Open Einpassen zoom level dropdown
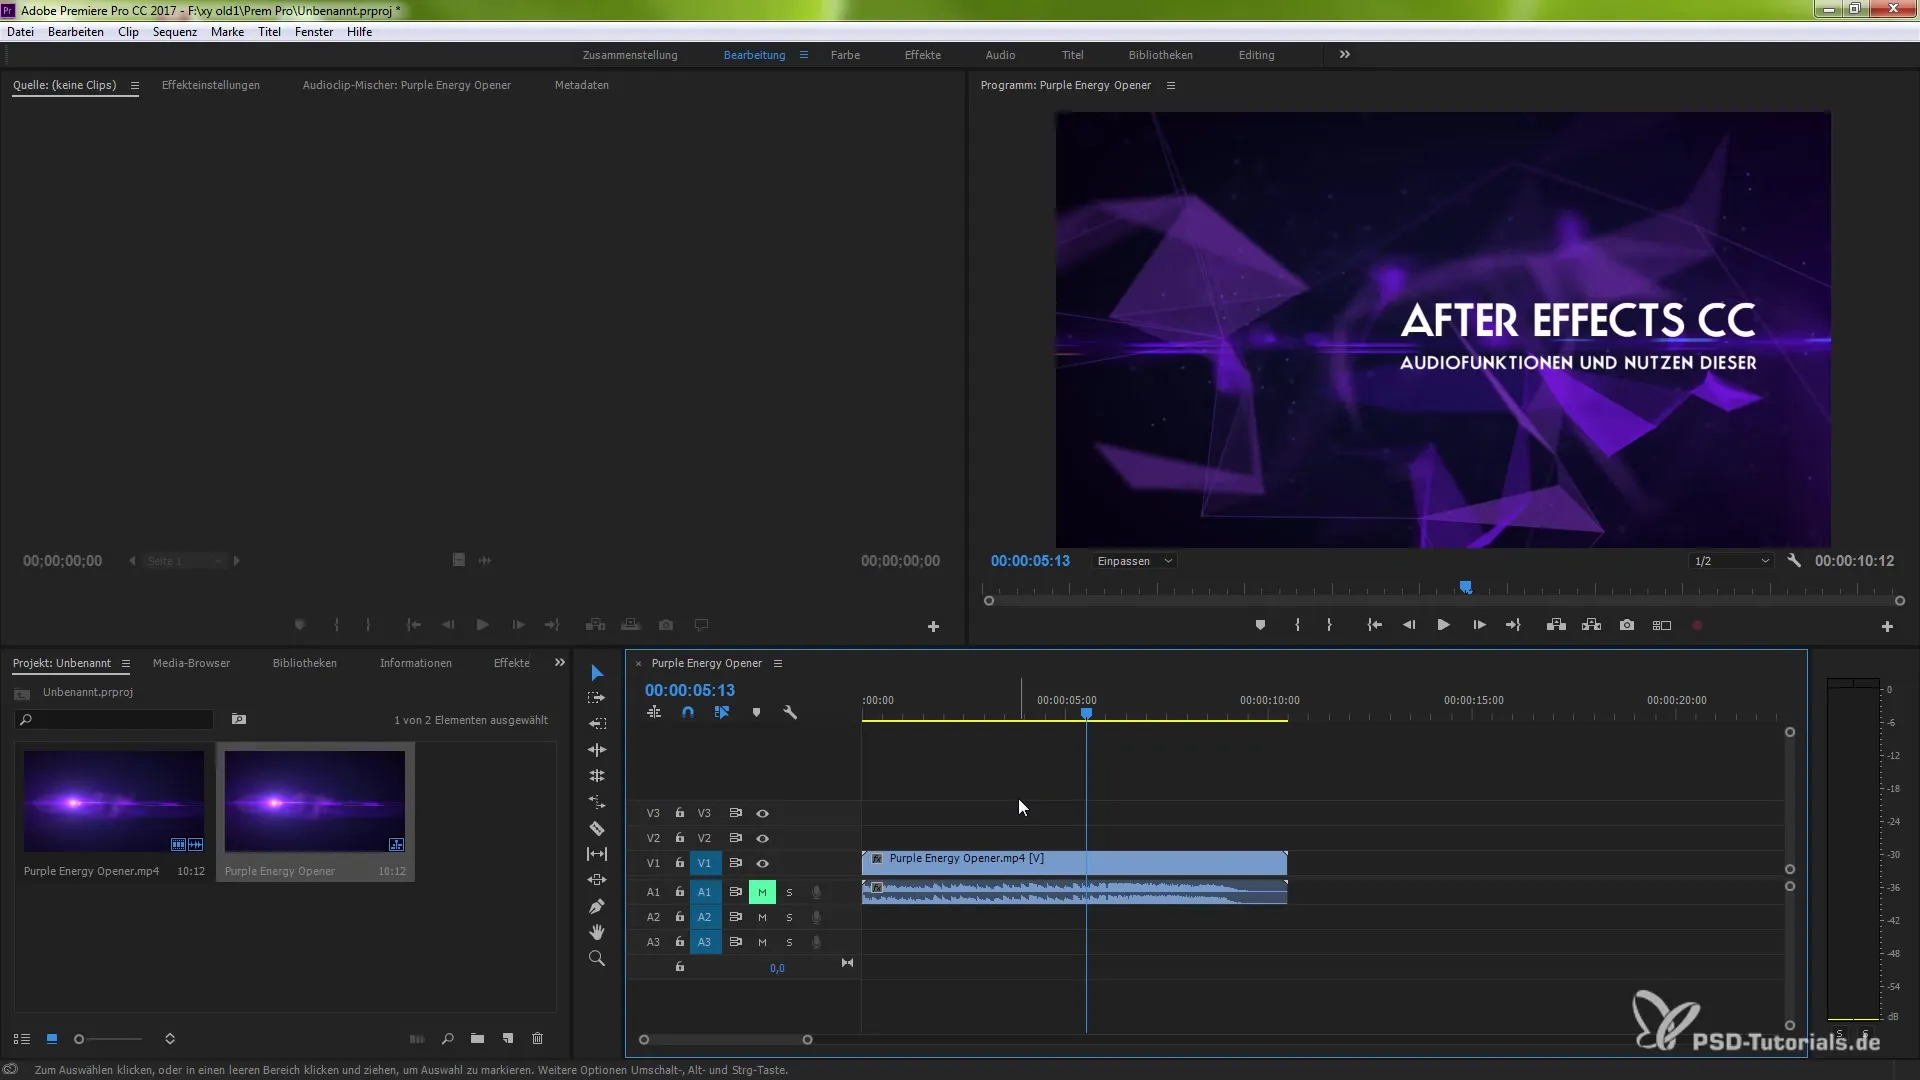The height and width of the screenshot is (1080, 1920). tap(1135, 561)
